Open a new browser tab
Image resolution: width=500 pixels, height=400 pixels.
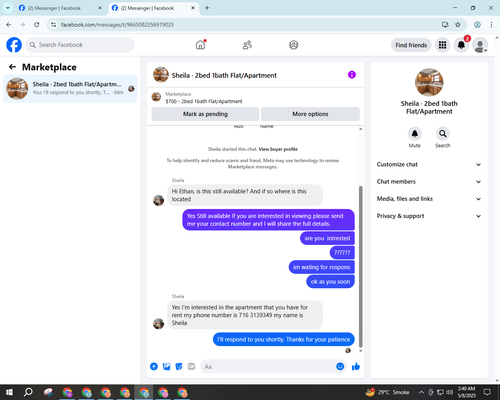pyautogui.click(x=207, y=8)
